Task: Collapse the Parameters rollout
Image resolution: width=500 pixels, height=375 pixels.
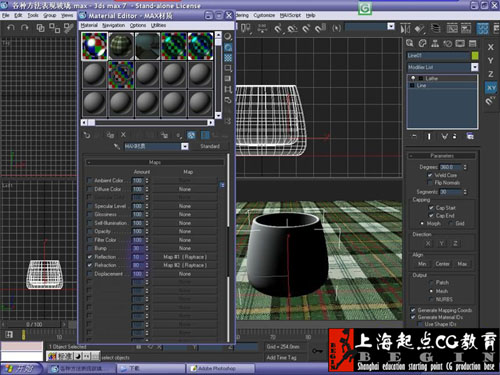Action: 442,156
